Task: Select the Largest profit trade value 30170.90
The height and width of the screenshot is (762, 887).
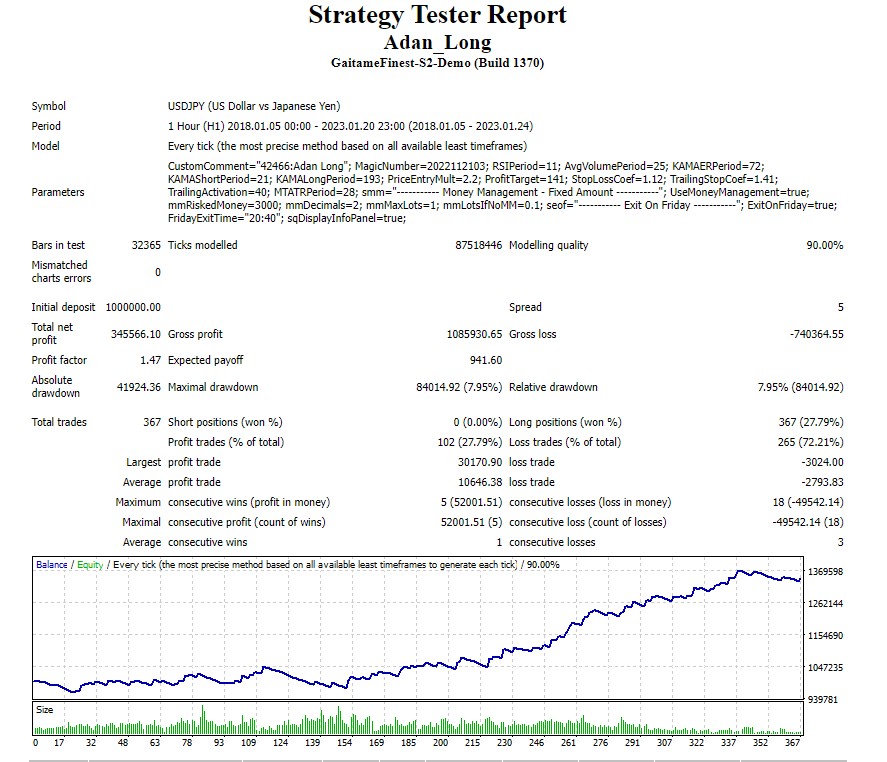Action: tap(479, 463)
